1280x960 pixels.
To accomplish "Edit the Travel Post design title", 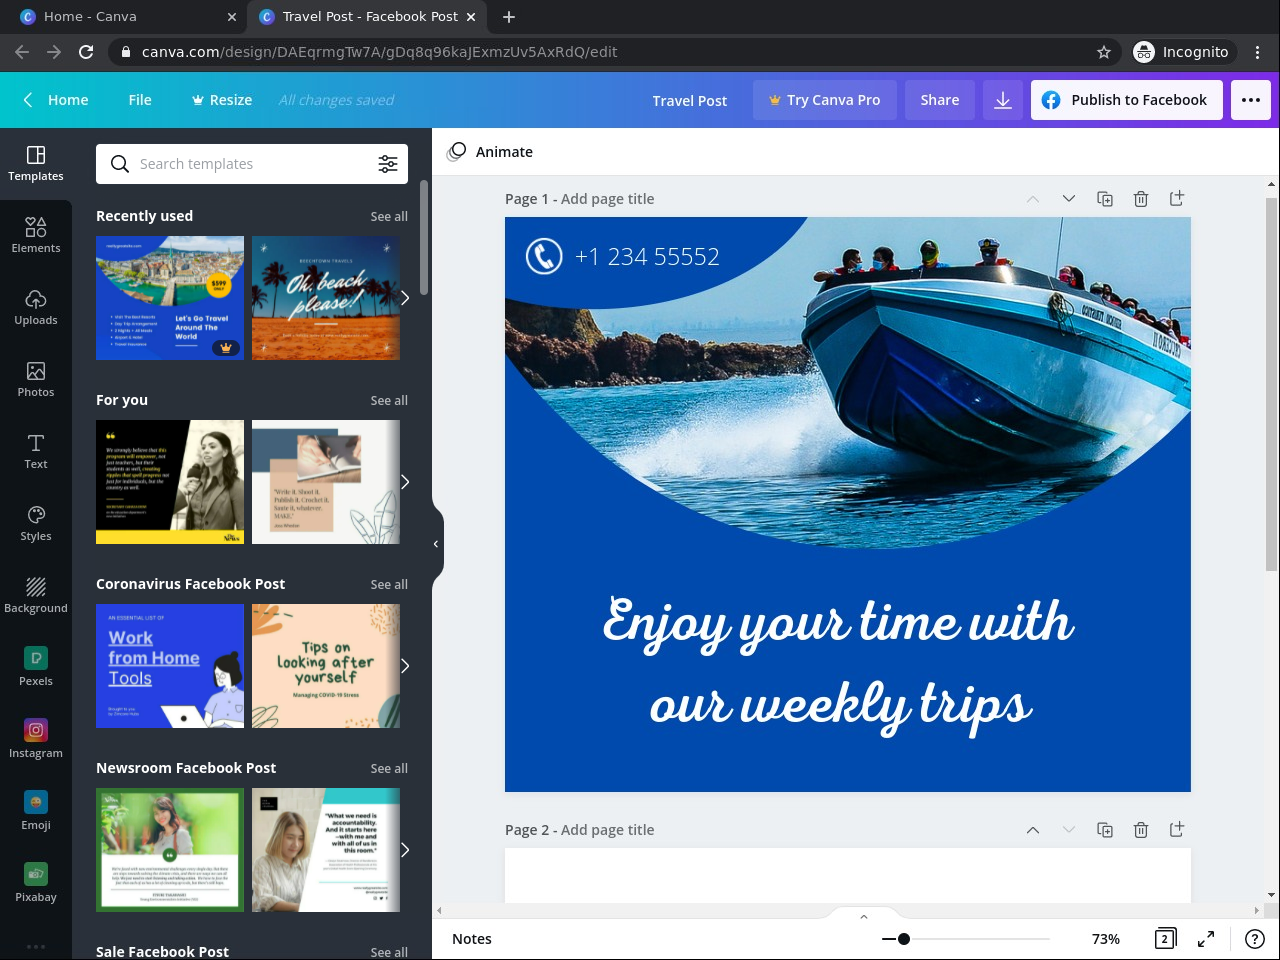I will click(690, 101).
